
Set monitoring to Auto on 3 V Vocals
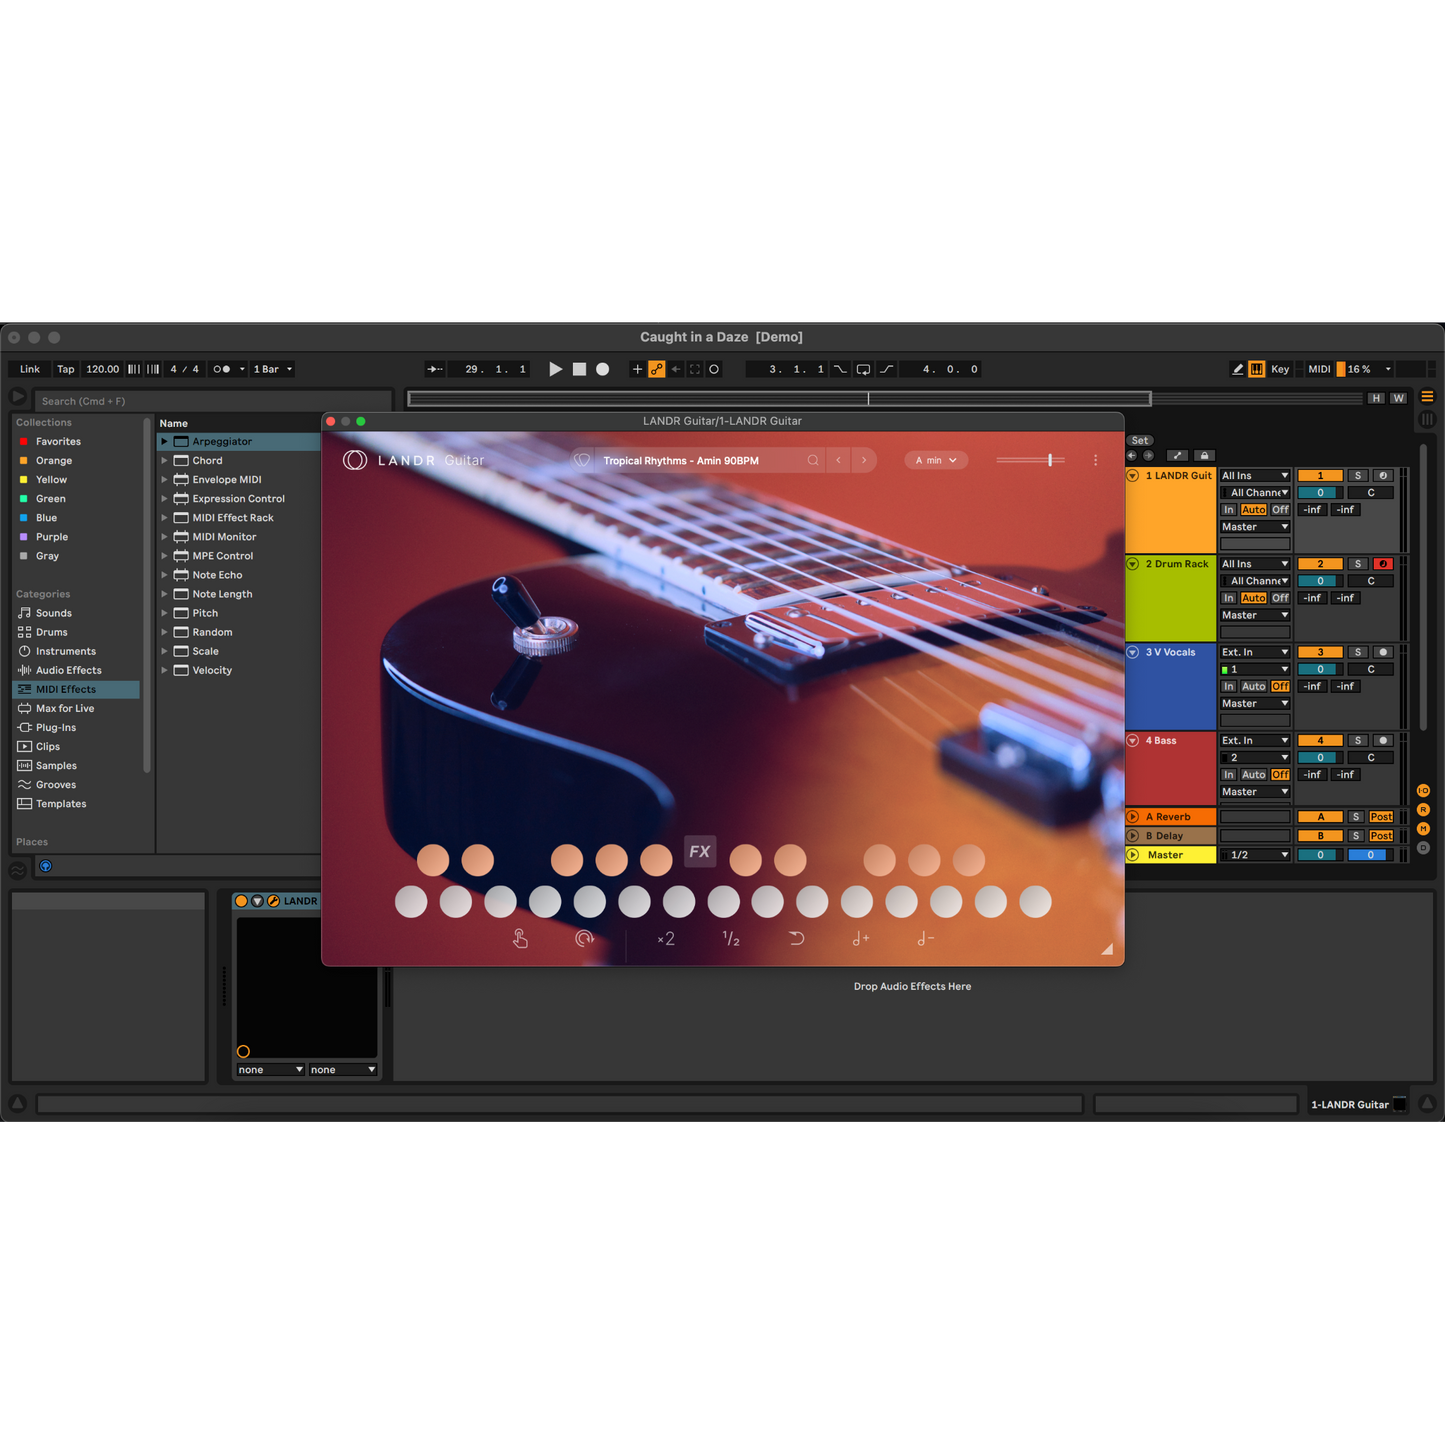[x=1253, y=686]
